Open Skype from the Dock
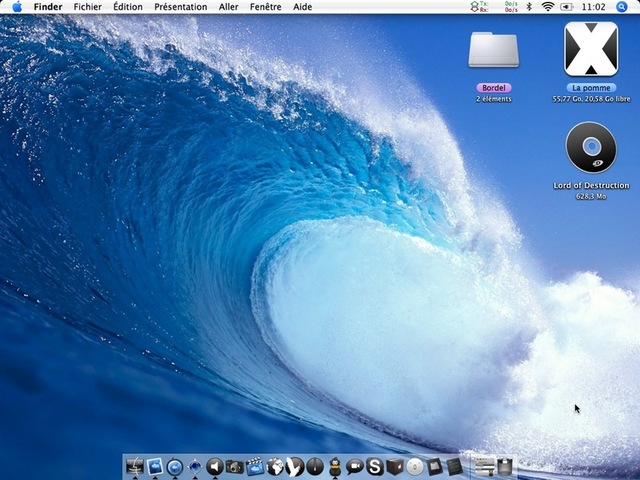This screenshot has width=640, height=480. (x=375, y=466)
